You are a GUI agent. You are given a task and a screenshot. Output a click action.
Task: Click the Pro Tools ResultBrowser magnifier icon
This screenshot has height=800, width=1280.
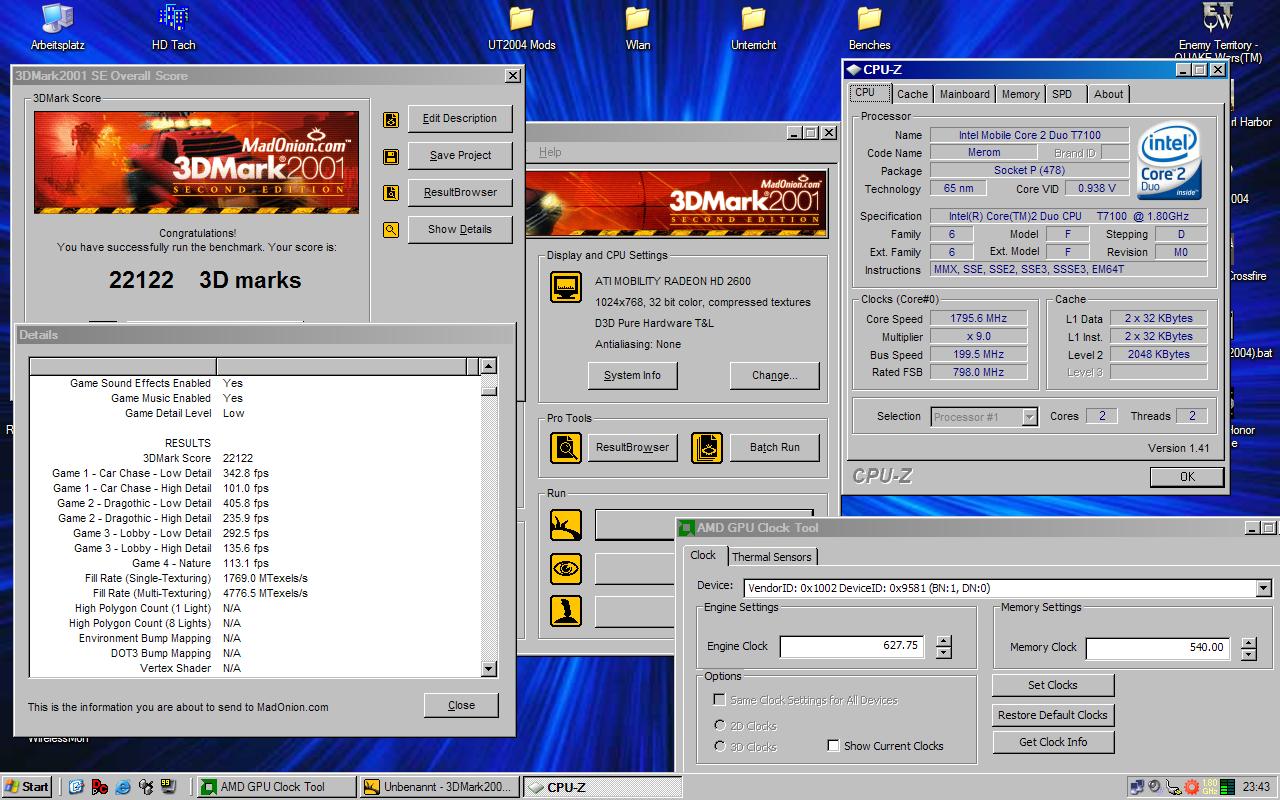566,447
